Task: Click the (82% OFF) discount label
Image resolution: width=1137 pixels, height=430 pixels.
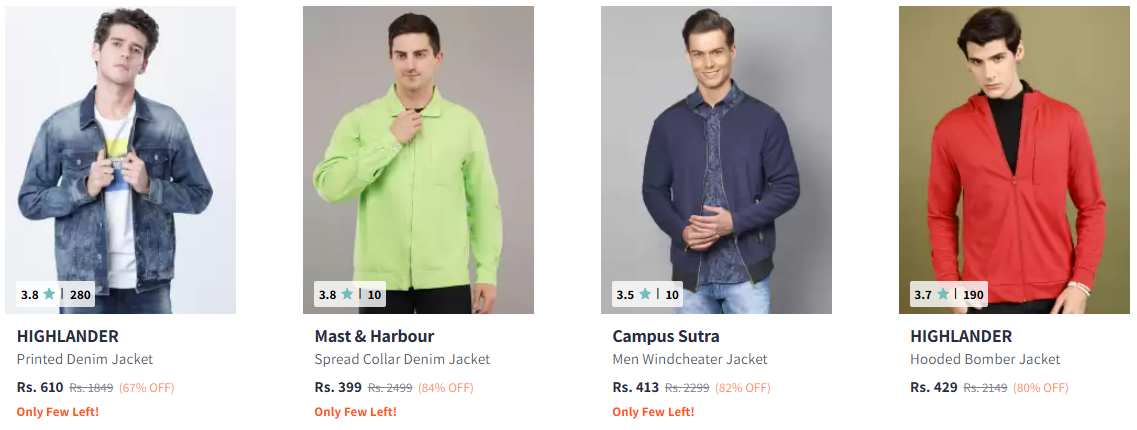Action: tap(743, 388)
